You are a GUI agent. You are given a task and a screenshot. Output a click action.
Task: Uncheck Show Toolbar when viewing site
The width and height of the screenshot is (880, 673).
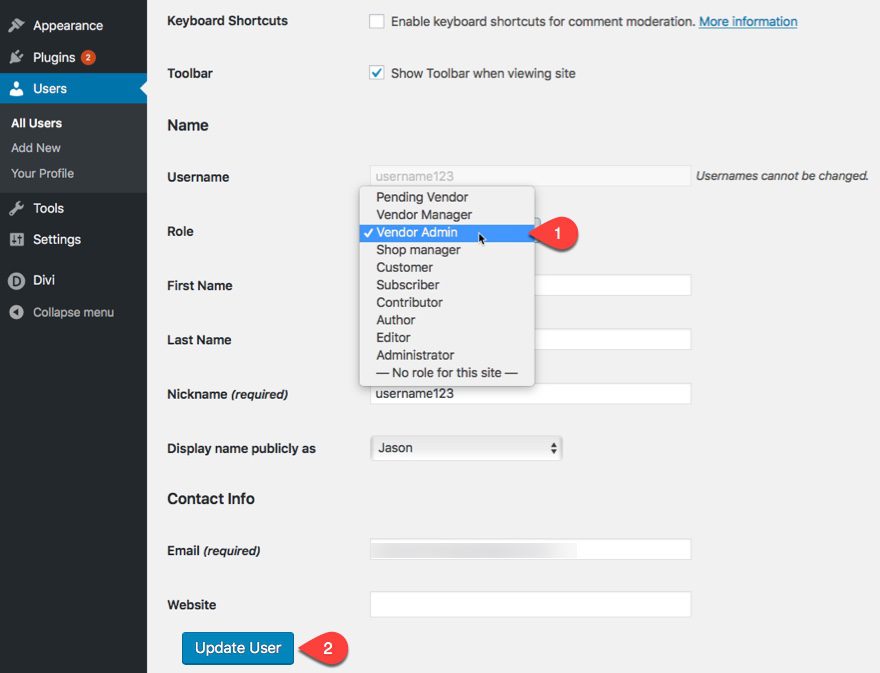pos(377,73)
